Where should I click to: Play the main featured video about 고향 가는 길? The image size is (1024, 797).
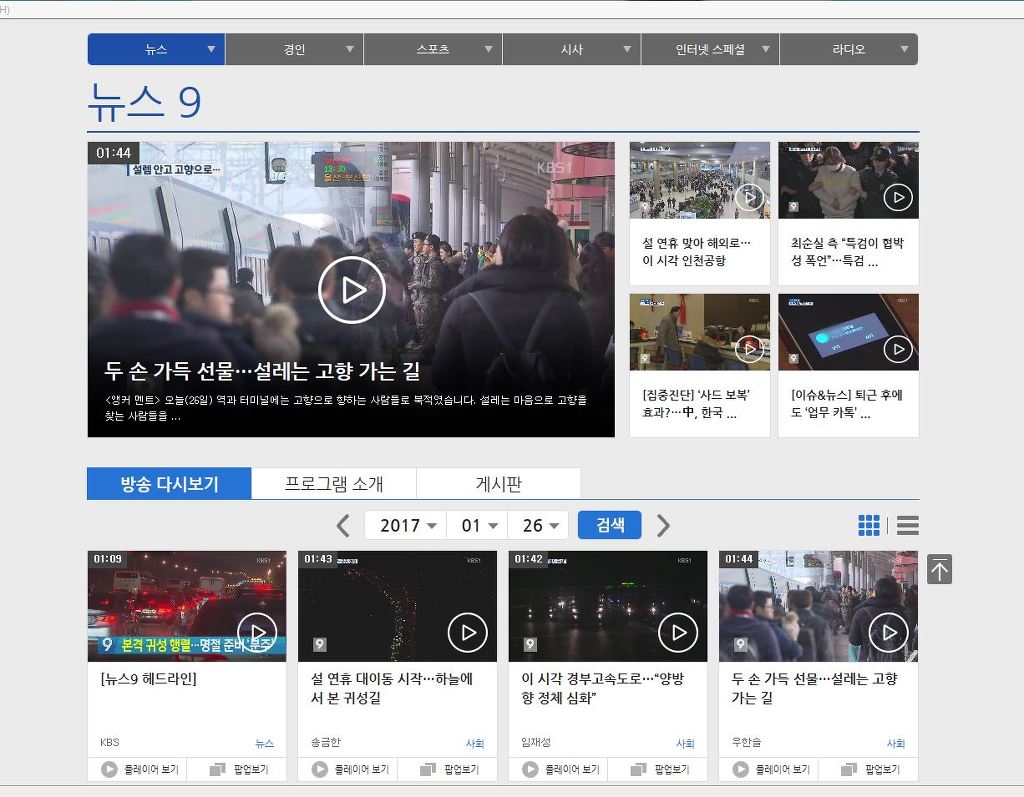click(351, 290)
